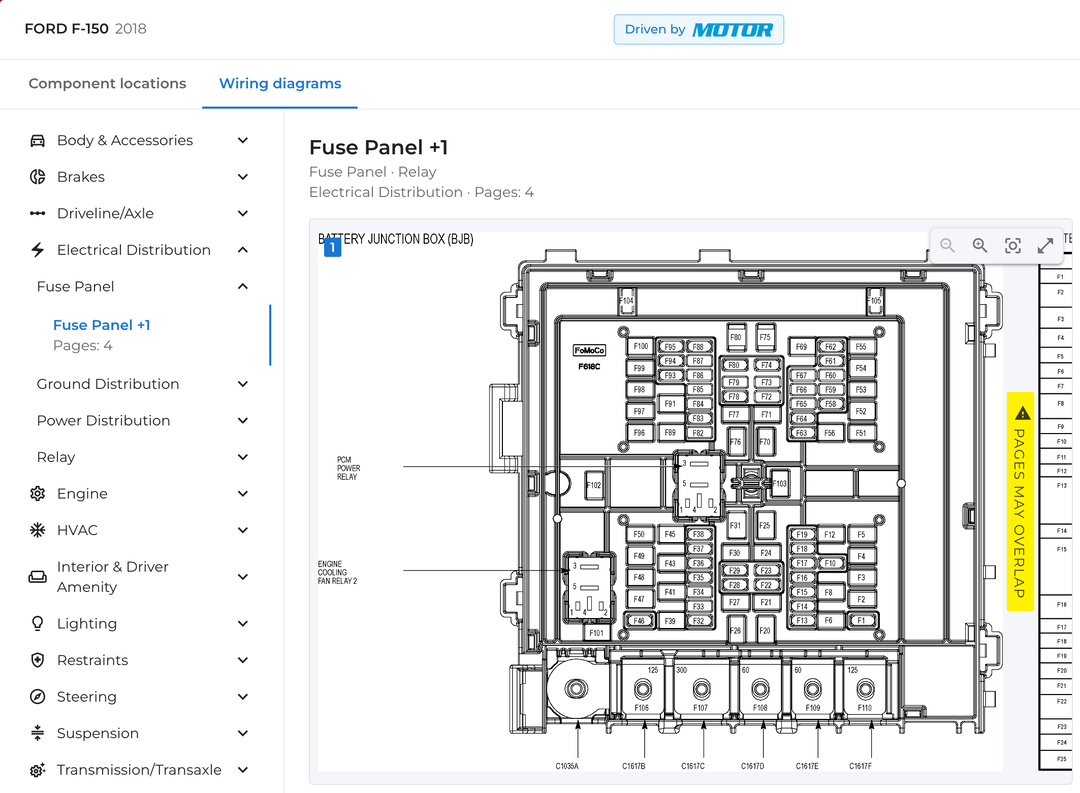This screenshot has width=1080, height=793.
Task: Expand the Restraints category chevron
Action: (242, 660)
